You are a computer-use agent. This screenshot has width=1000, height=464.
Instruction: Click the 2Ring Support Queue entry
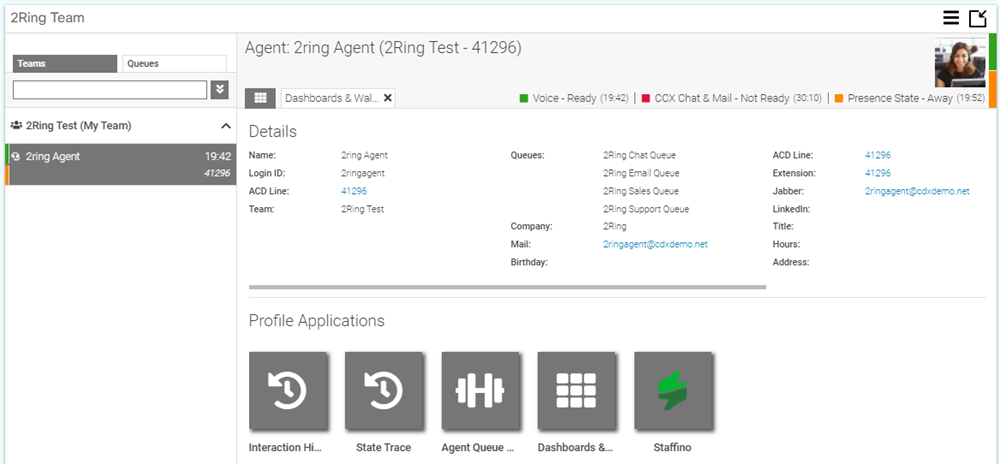[645, 208]
